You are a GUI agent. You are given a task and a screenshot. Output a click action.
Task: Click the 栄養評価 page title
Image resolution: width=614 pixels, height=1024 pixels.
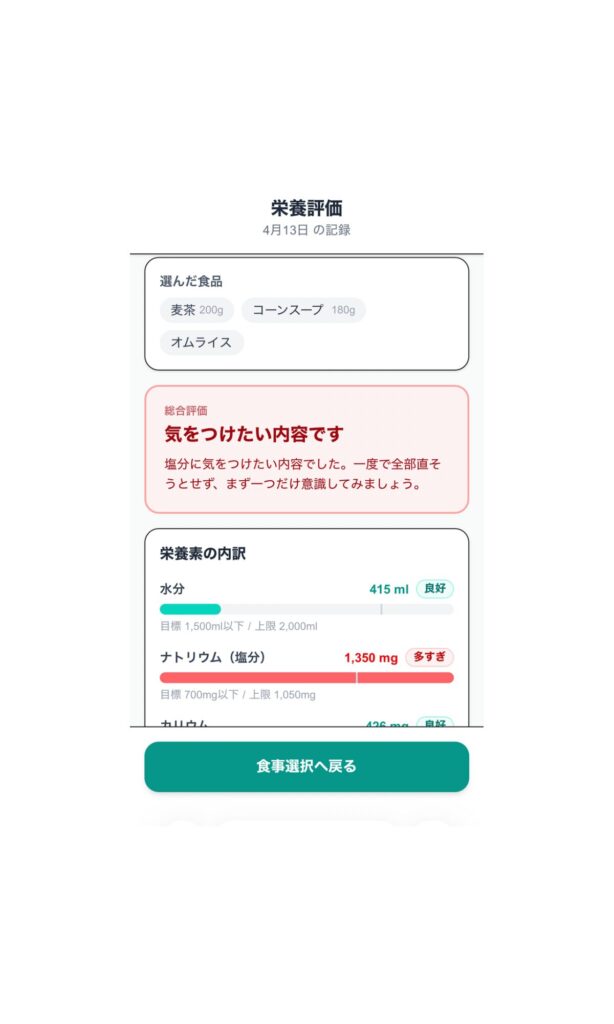306,208
